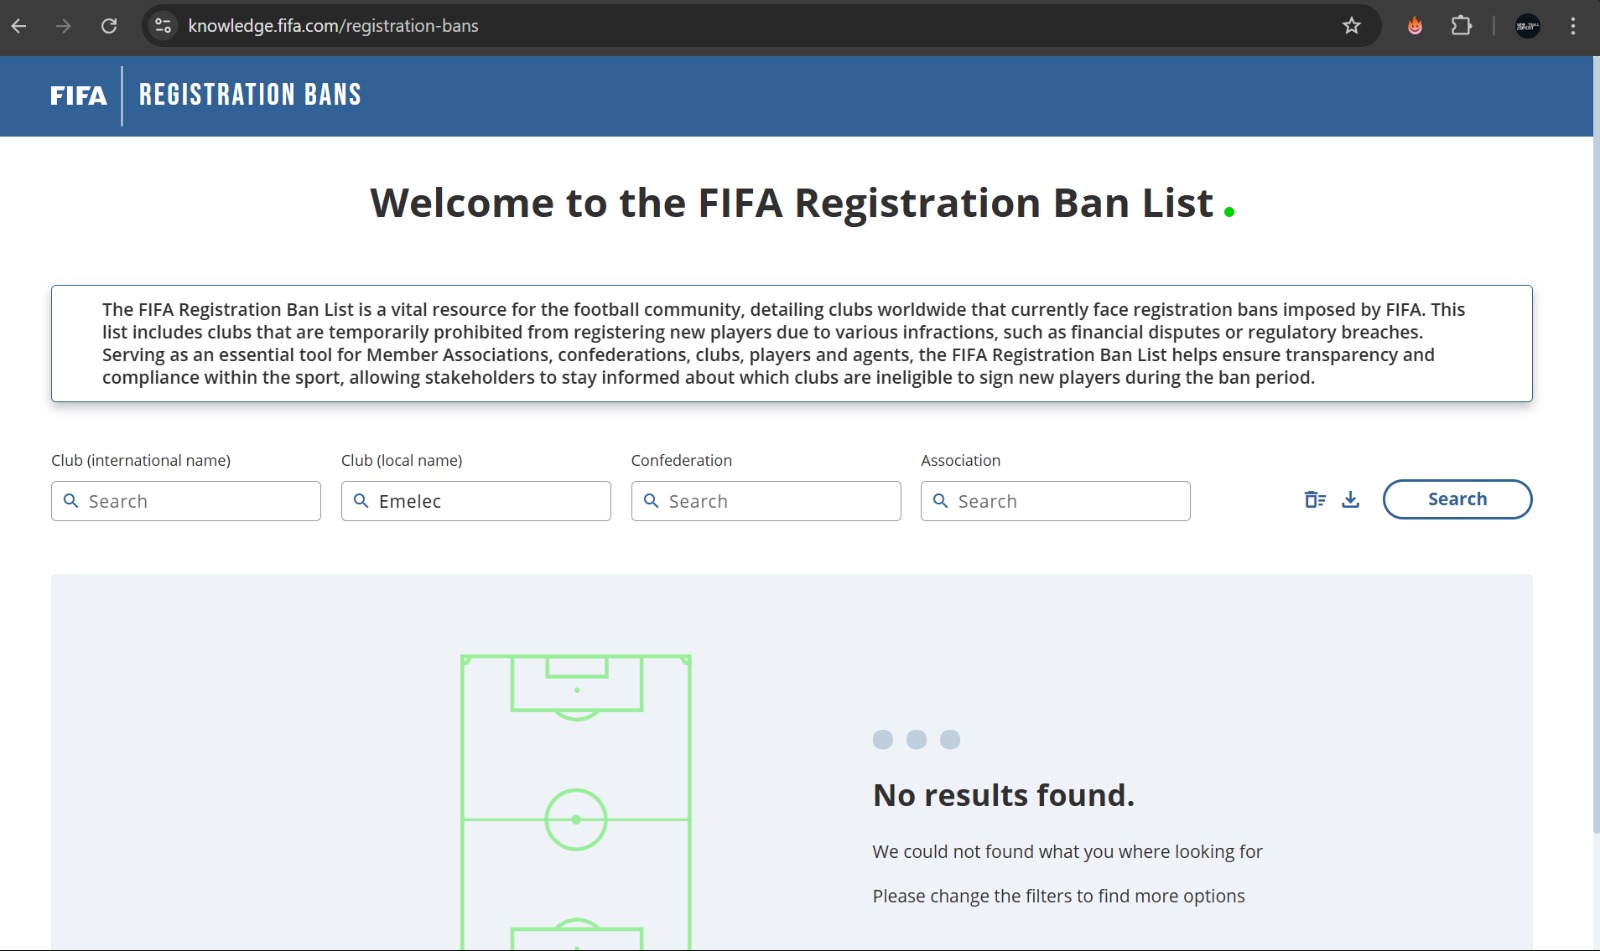
Task: Open the Chrome profile avatar
Action: click(1528, 26)
